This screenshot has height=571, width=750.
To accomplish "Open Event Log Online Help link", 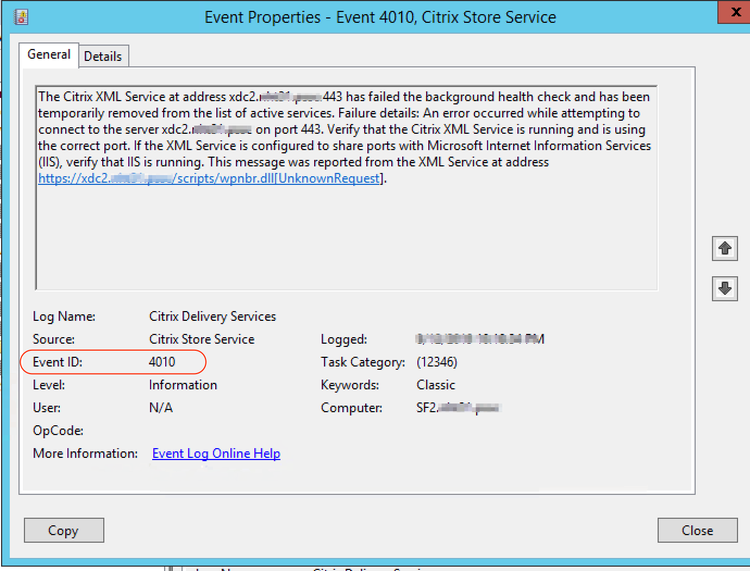I will coord(216,453).
